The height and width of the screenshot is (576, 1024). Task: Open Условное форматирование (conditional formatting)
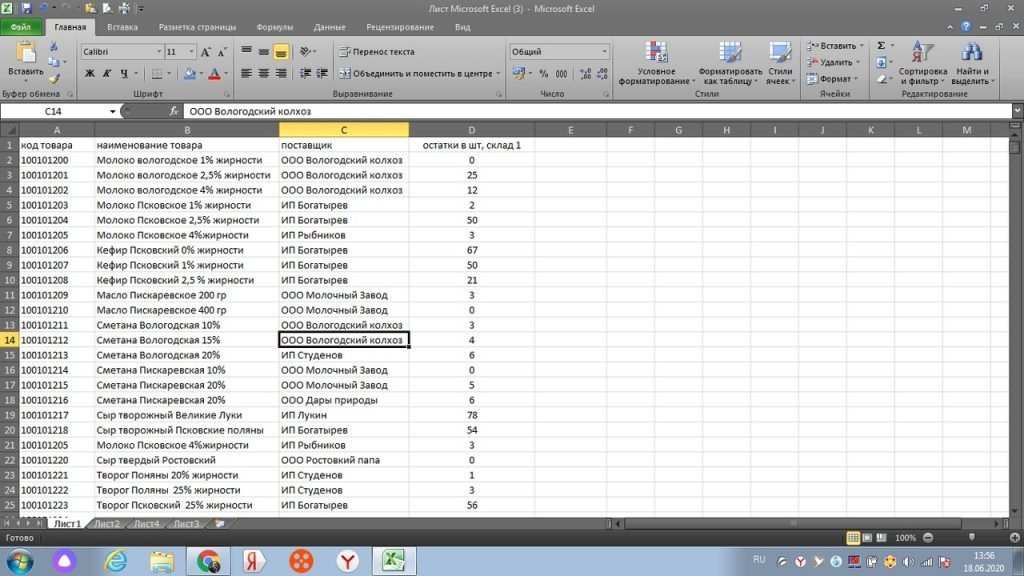pos(656,64)
